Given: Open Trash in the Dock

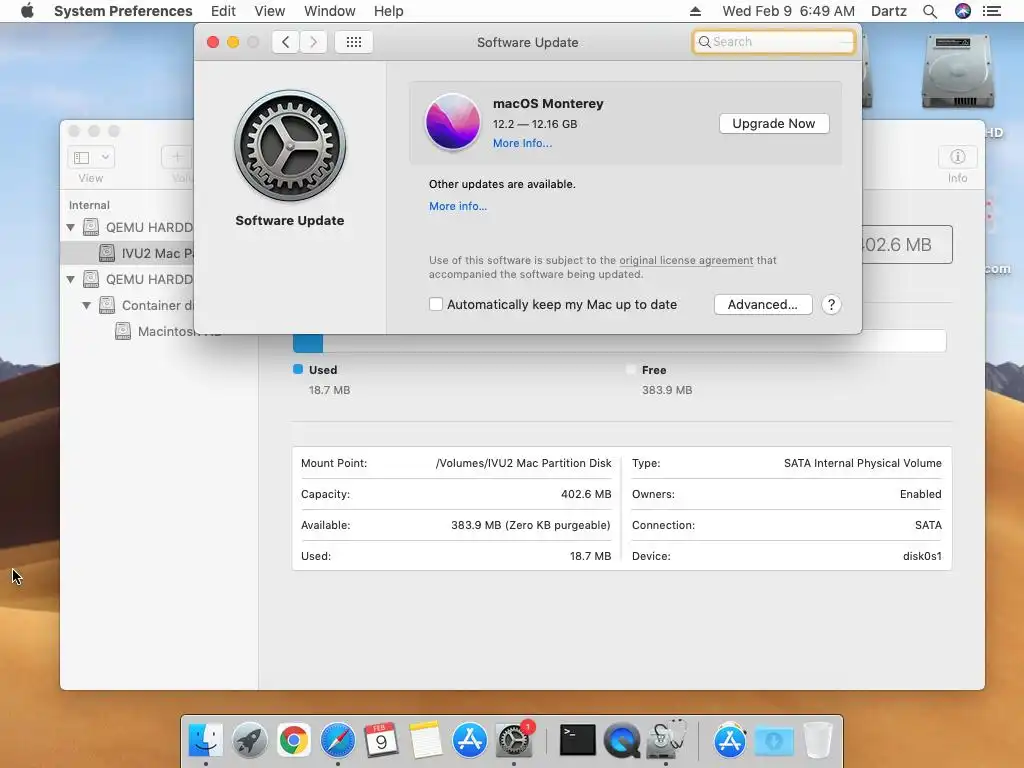Looking at the screenshot, I should [x=817, y=740].
